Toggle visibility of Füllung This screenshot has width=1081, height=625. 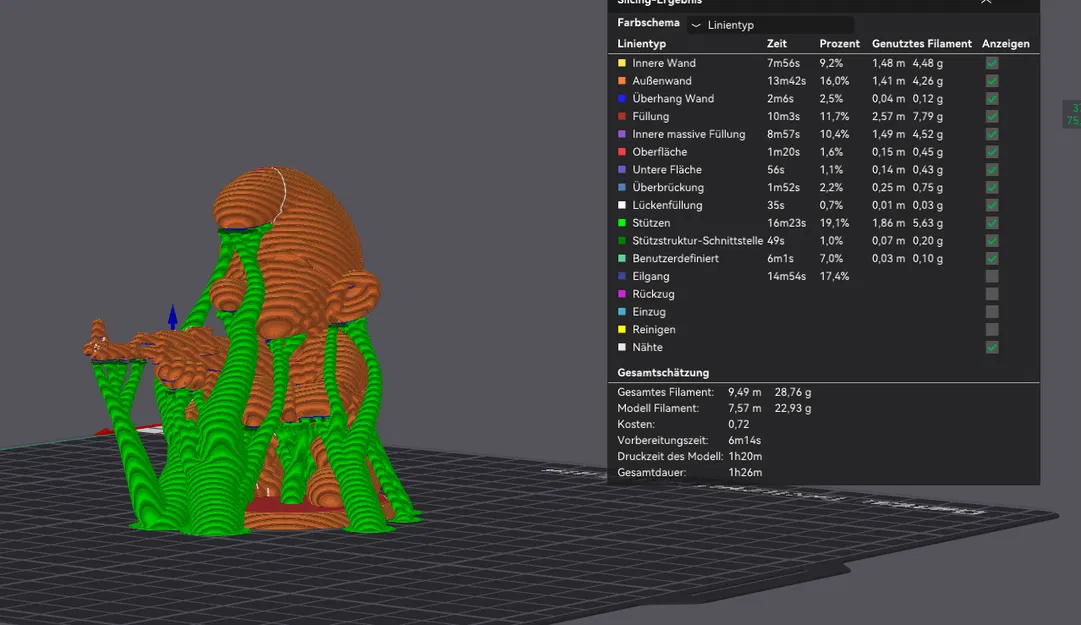pyautogui.click(x=991, y=116)
